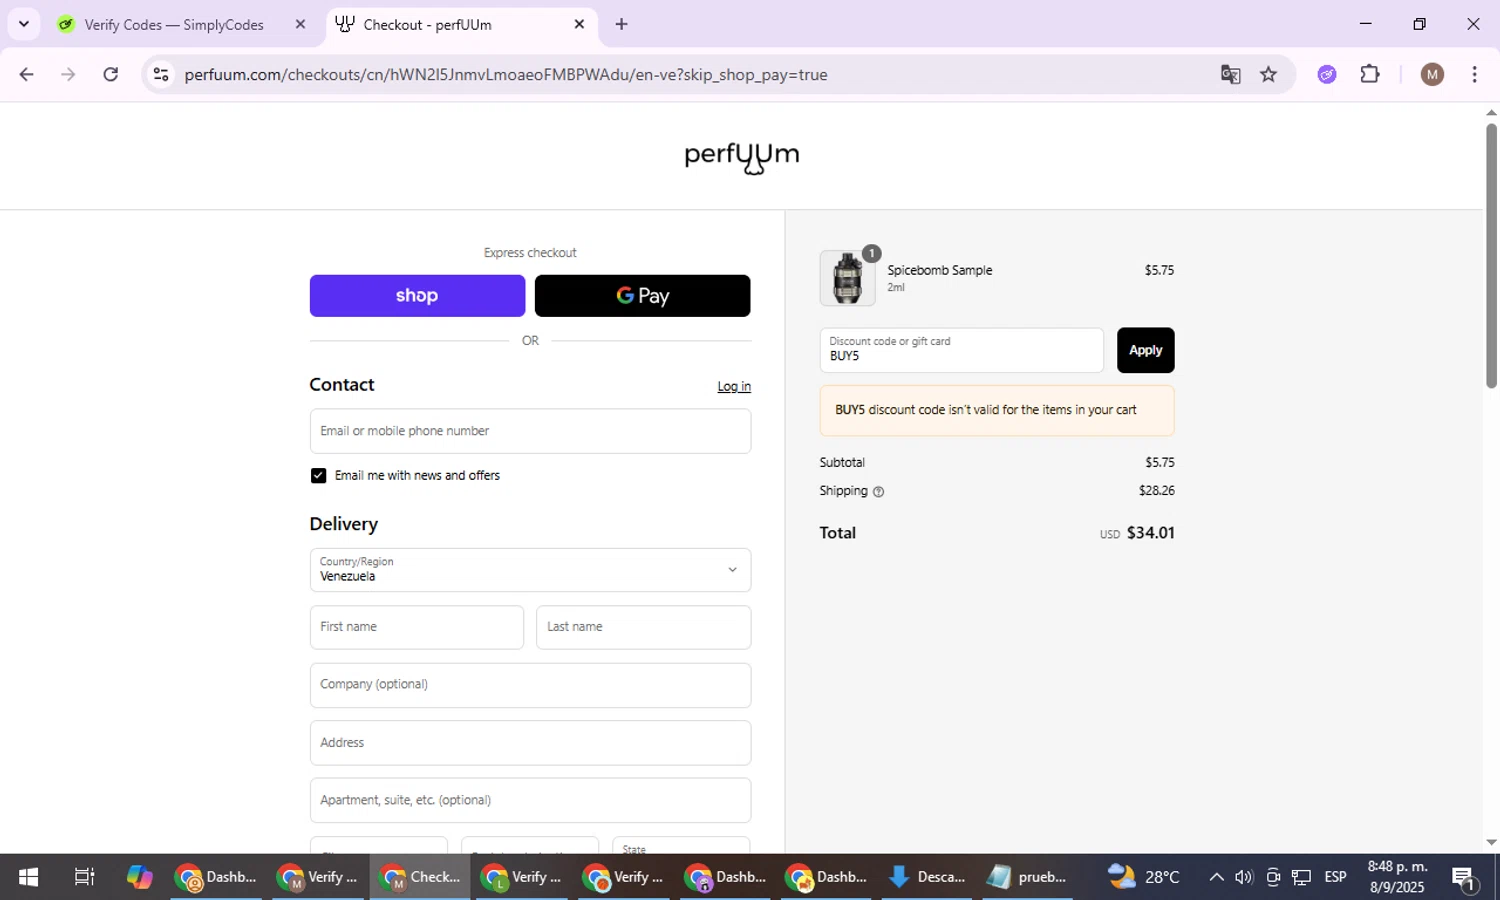Click the Total amount $34.01
The image size is (1500, 900).
pos(1150,533)
